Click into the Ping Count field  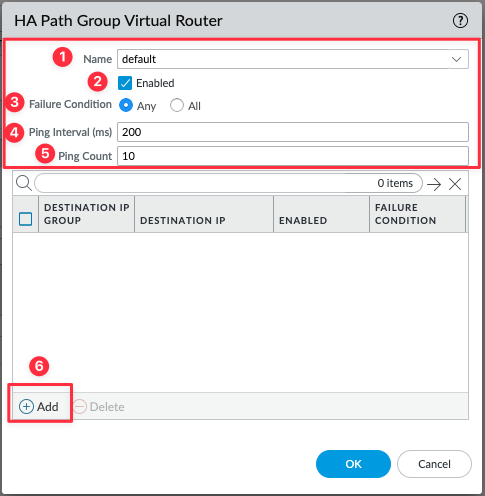point(293,156)
